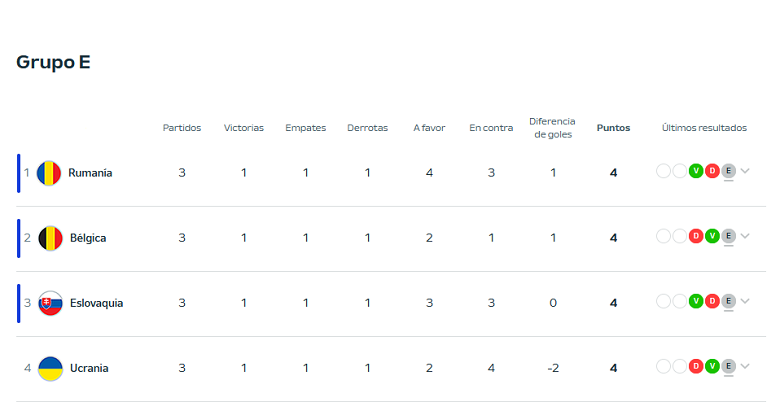The width and height of the screenshot is (780, 402).
Task: Click Eslovaquia's gray E draw result badge
Action: pos(728,301)
